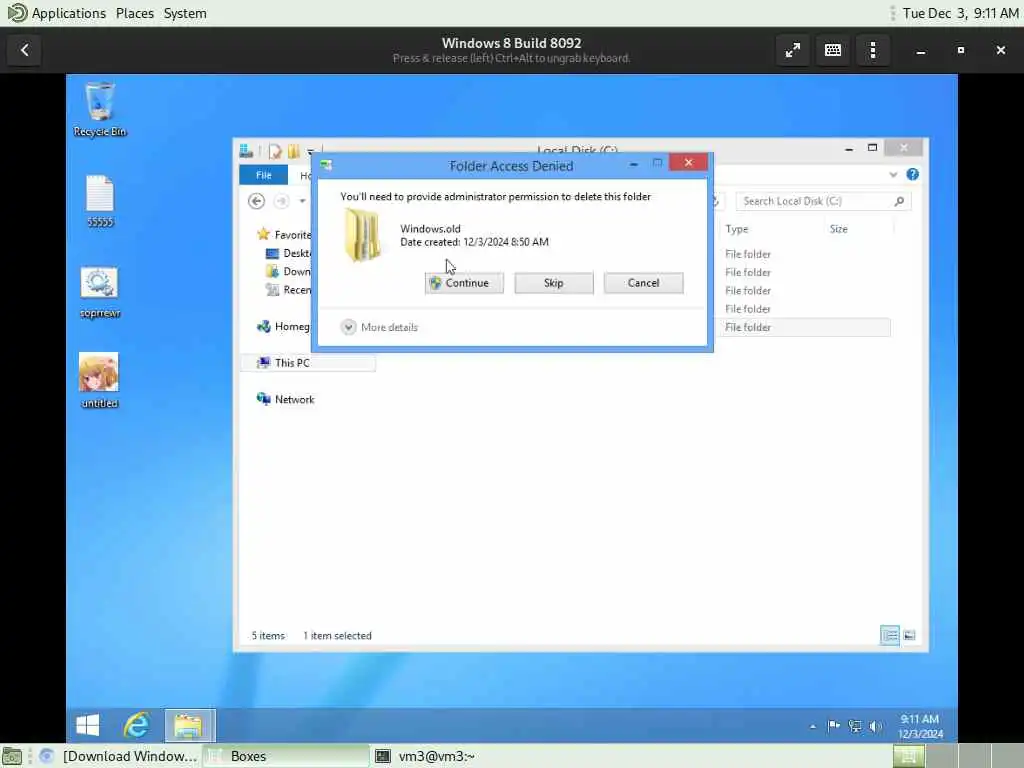
Task: Select Favorites in navigation pane
Action: (284, 234)
